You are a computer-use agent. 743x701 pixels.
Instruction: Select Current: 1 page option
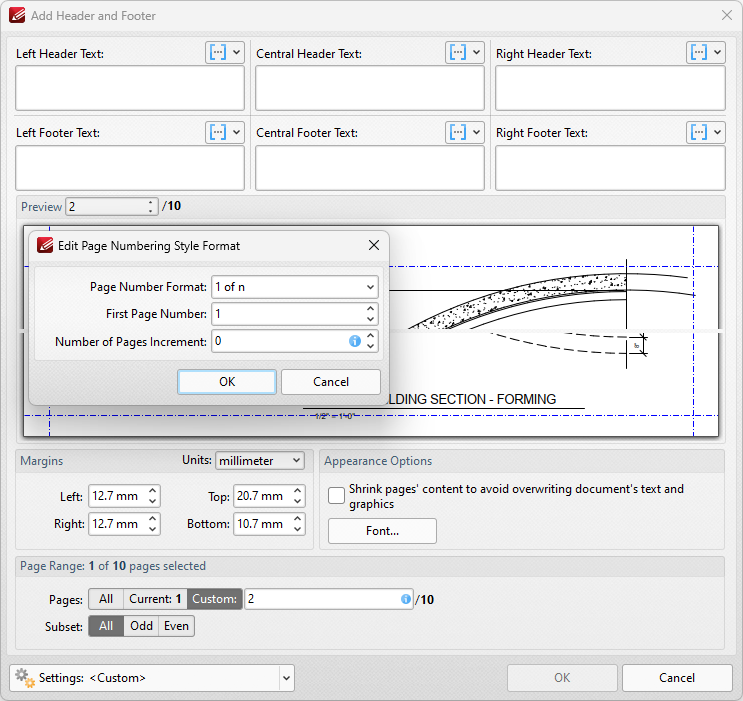pos(155,599)
